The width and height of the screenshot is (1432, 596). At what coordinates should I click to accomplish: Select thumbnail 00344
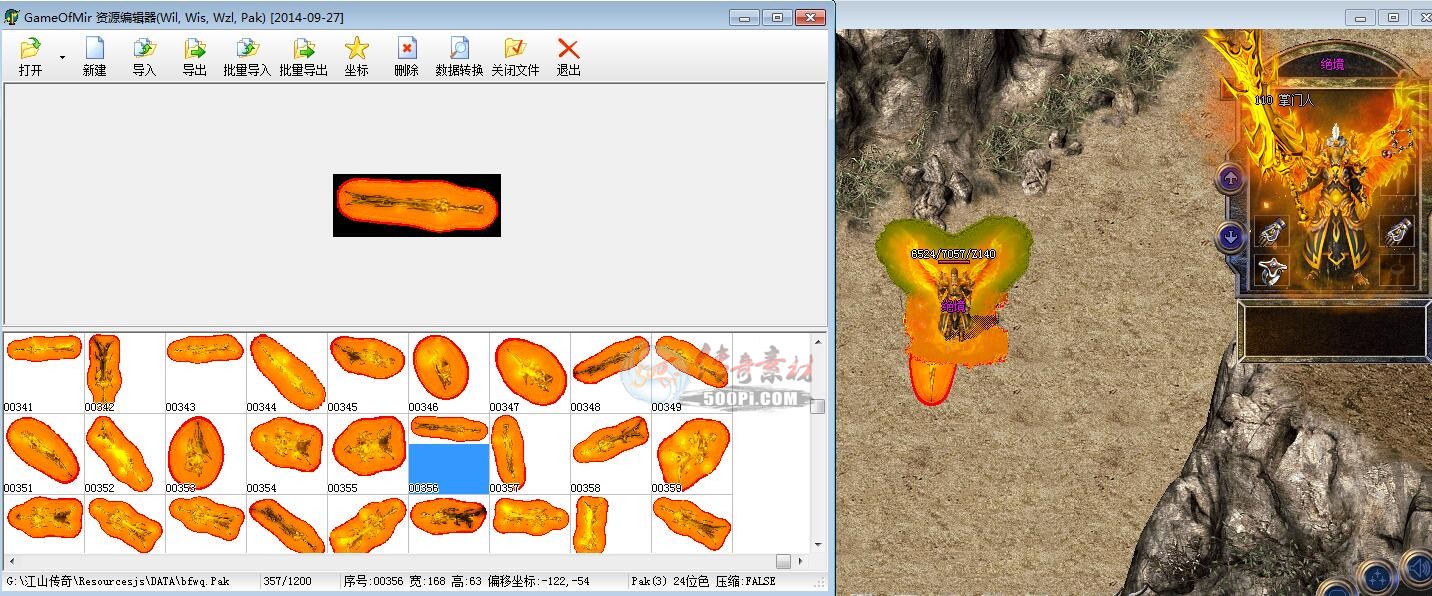coord(286,372)
